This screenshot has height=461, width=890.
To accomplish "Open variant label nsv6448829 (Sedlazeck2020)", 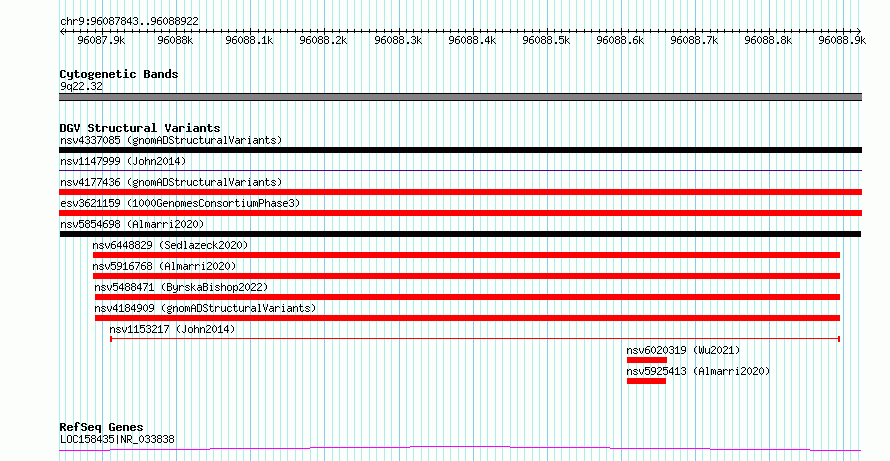I will (170, 245).
